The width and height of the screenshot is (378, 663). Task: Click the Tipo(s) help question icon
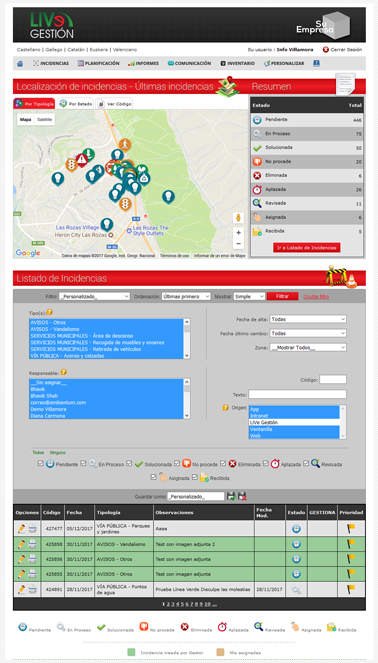(x=49, y=312)
